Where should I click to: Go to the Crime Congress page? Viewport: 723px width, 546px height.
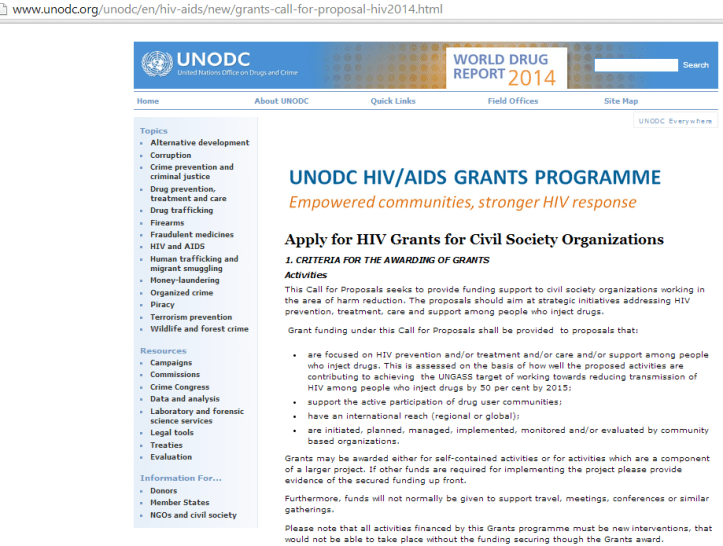click(x=179, y=387)
